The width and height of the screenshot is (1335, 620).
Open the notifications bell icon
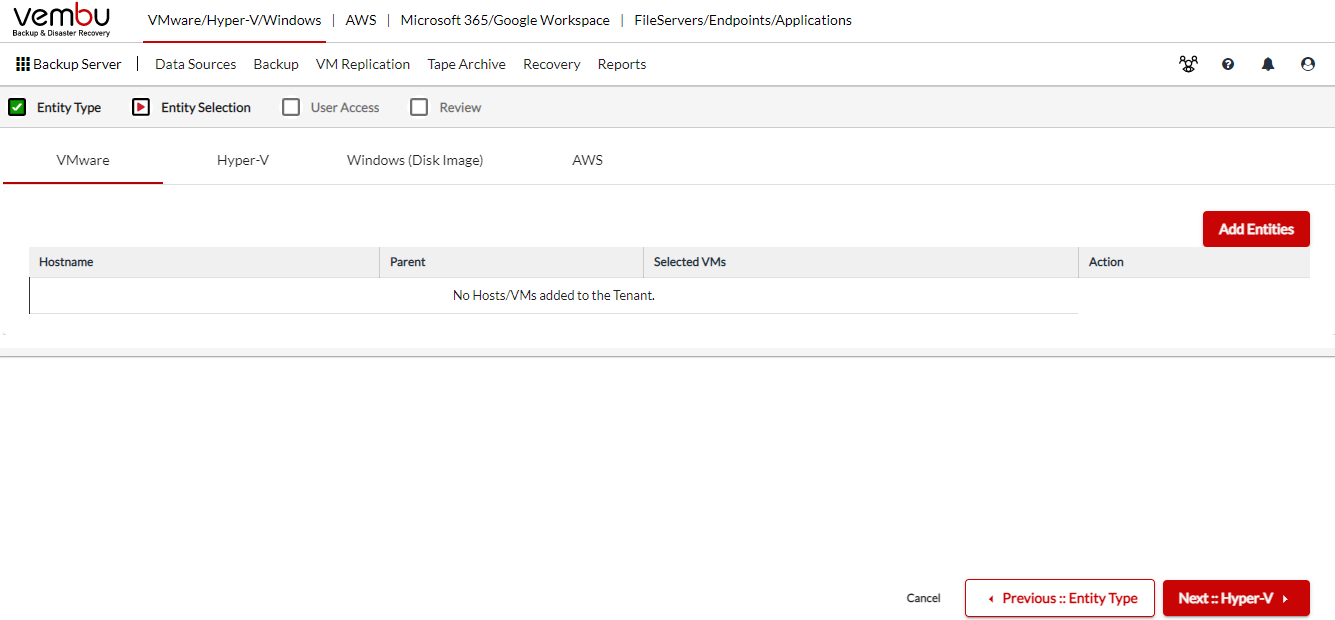1268,64
